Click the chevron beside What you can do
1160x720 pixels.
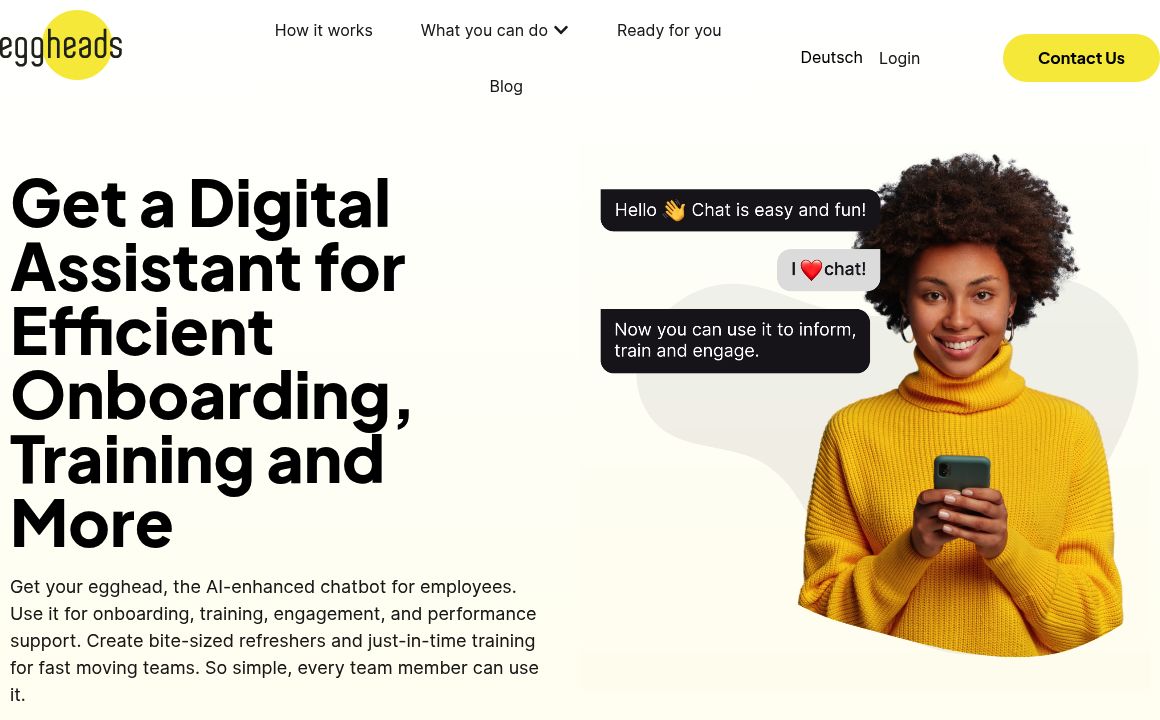click(561, 30)
